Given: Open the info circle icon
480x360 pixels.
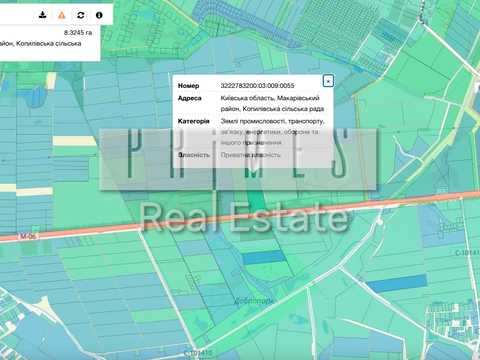Looking at the screenshot, I should coord(99,15).
